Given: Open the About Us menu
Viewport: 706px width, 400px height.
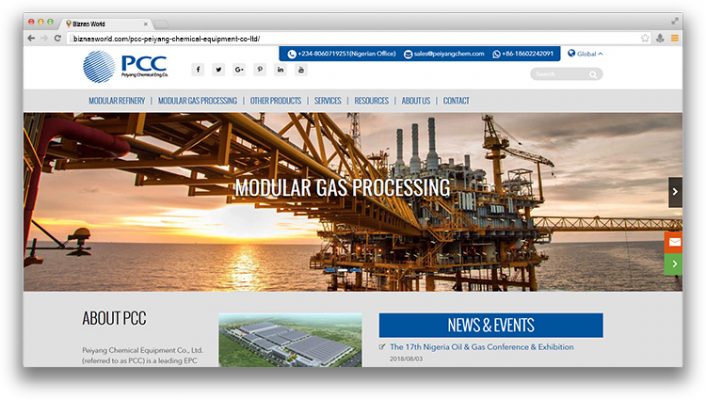Looking at the screenshot, I should point(416,100).
